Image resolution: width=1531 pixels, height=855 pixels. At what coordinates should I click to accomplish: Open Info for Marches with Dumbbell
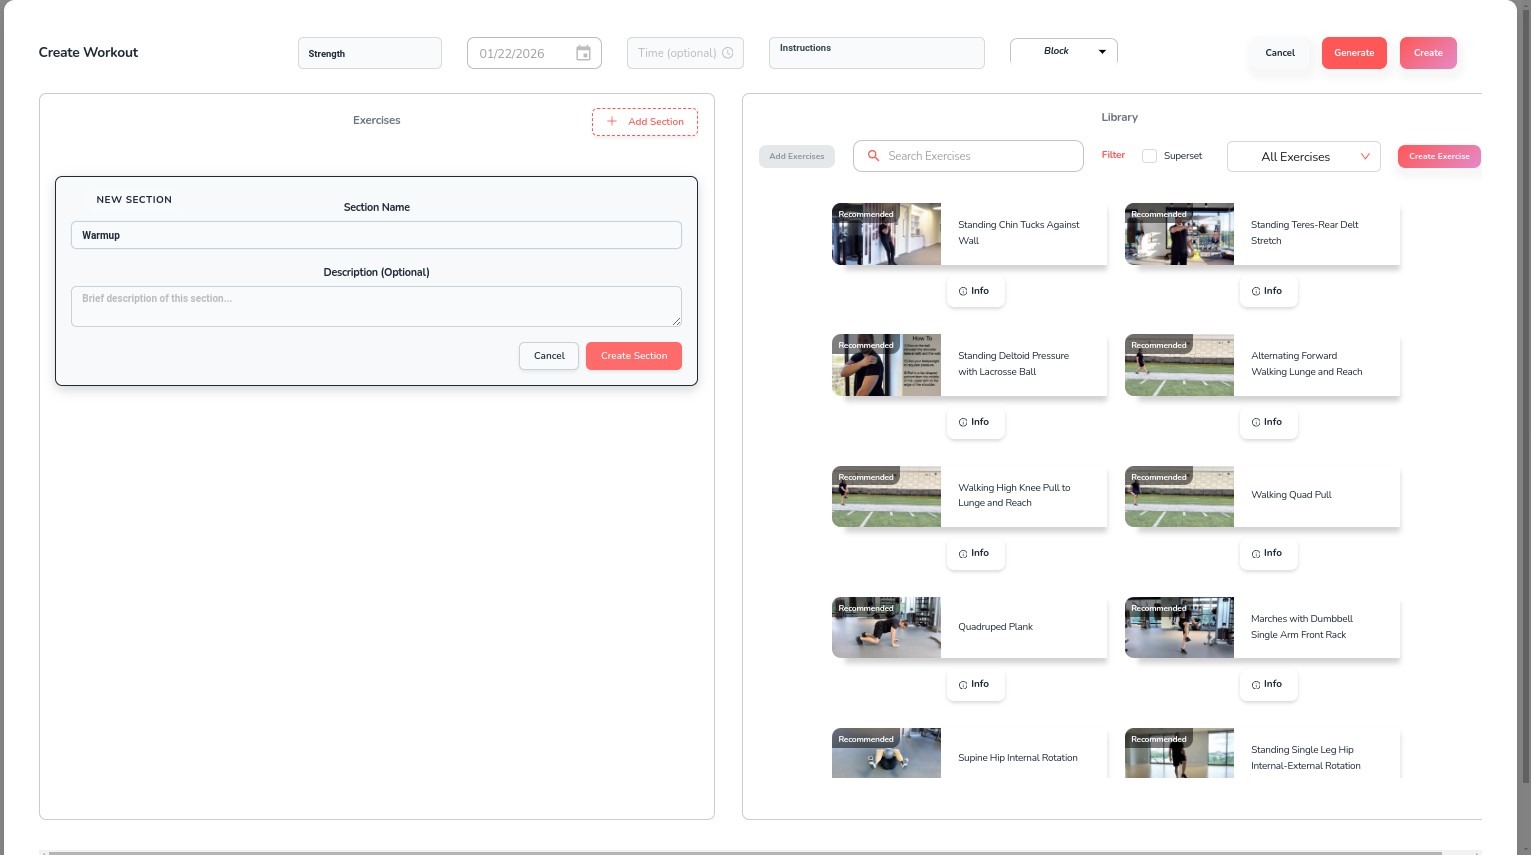[1268, 684]
